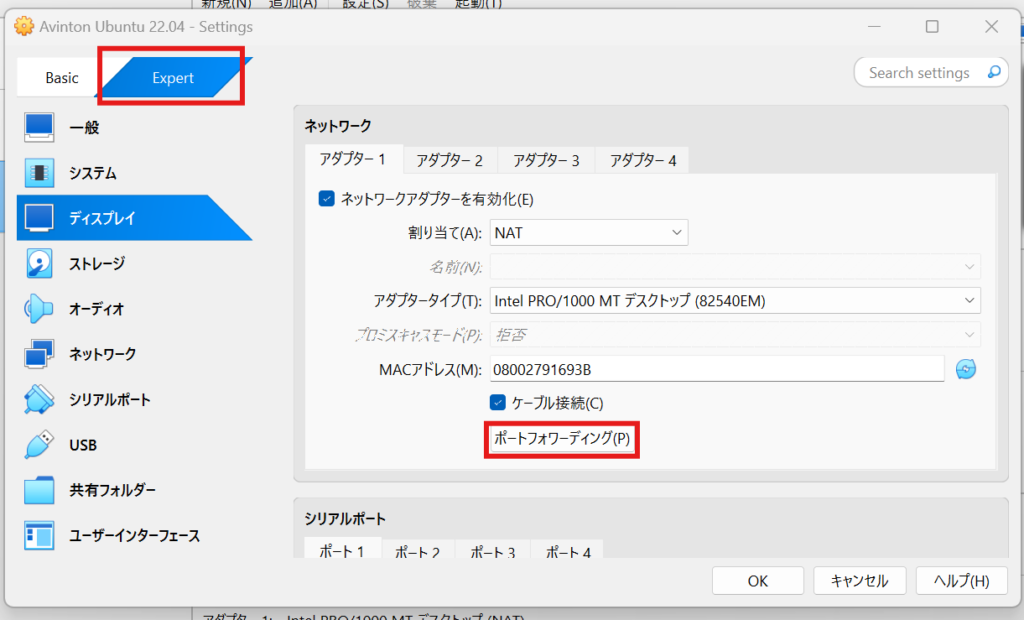
Task: Click the search magnifier in Search settings
Action: [x=994, y=72]
